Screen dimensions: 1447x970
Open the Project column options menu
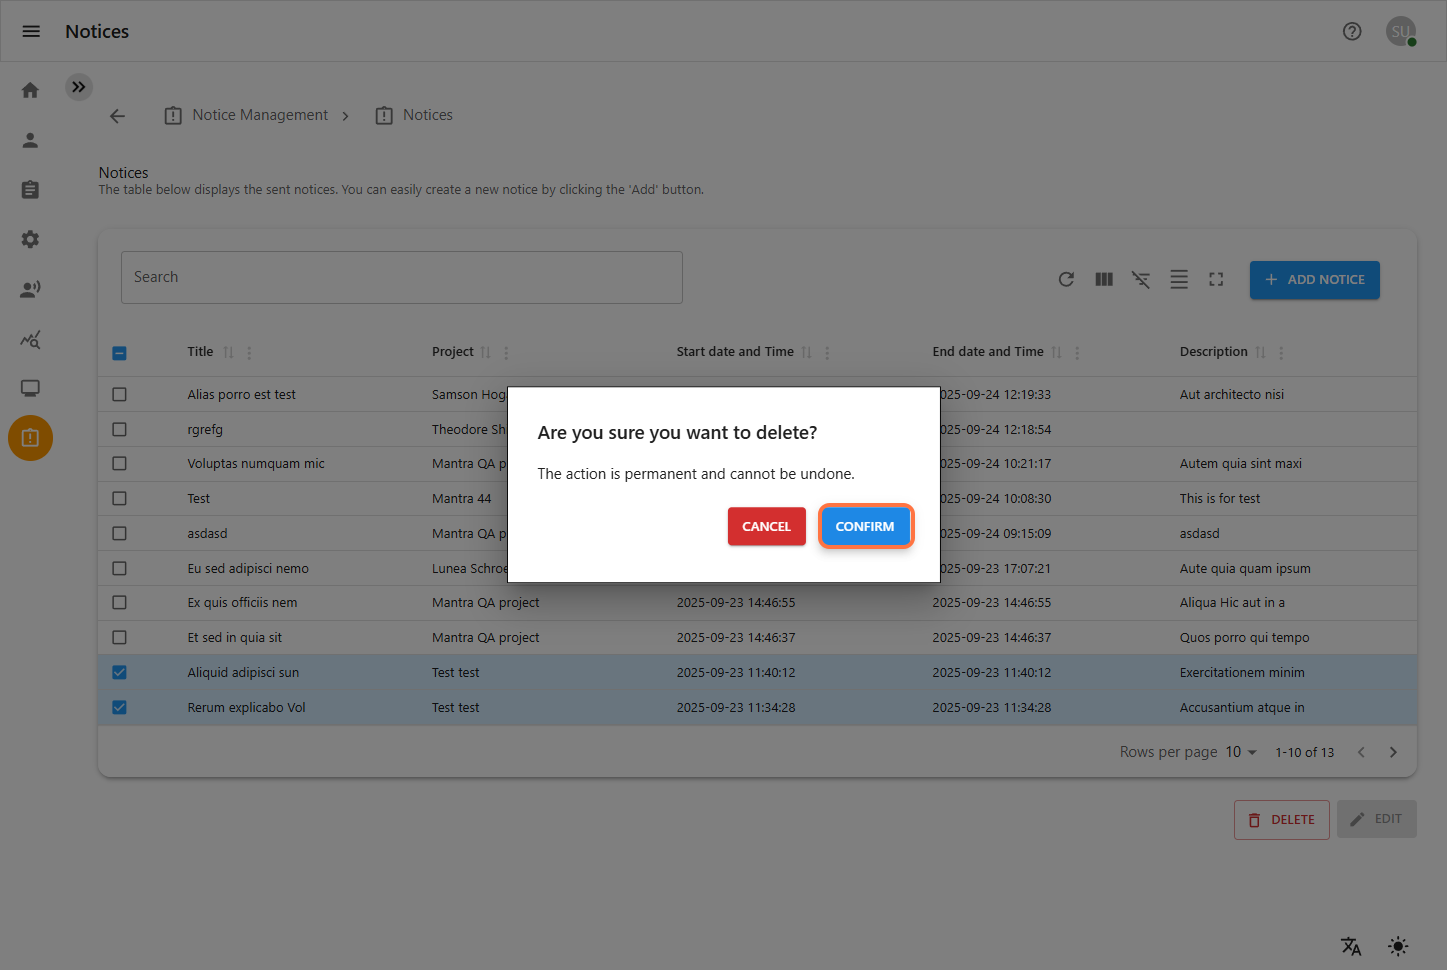[505, 351]
